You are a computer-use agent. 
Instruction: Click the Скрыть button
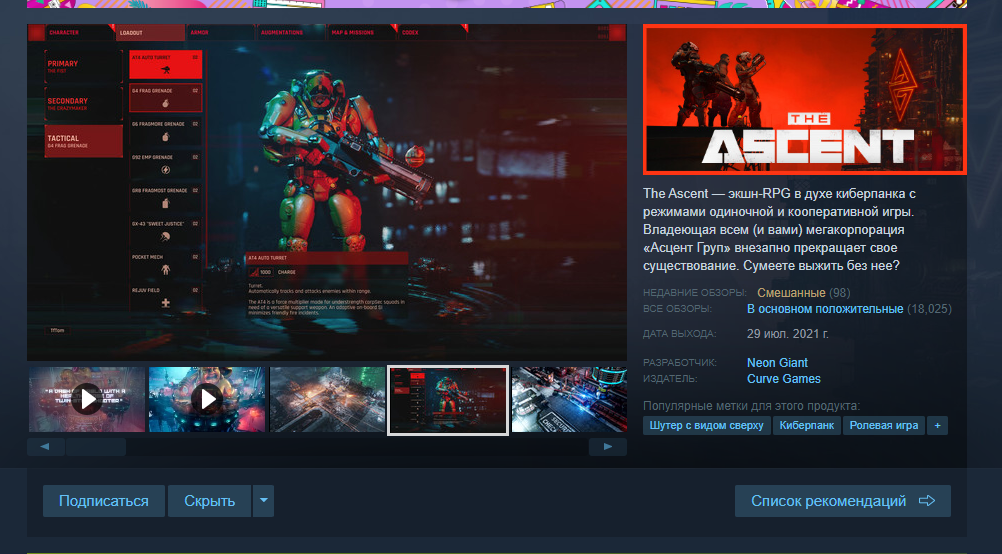pyautogui.click(x=210, y=501)
